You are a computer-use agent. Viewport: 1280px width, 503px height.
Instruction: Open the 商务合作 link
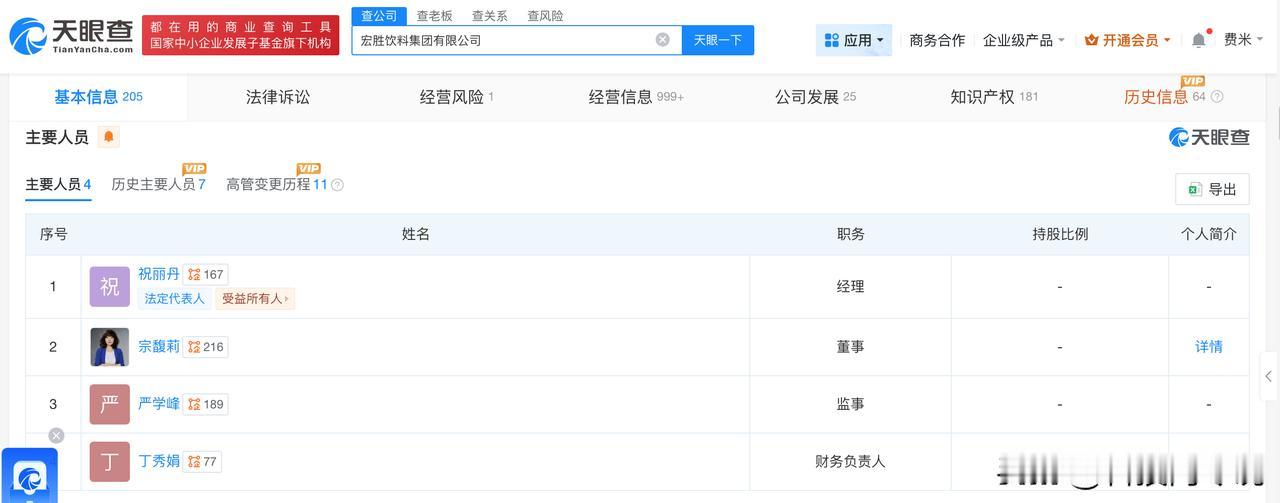937,40
